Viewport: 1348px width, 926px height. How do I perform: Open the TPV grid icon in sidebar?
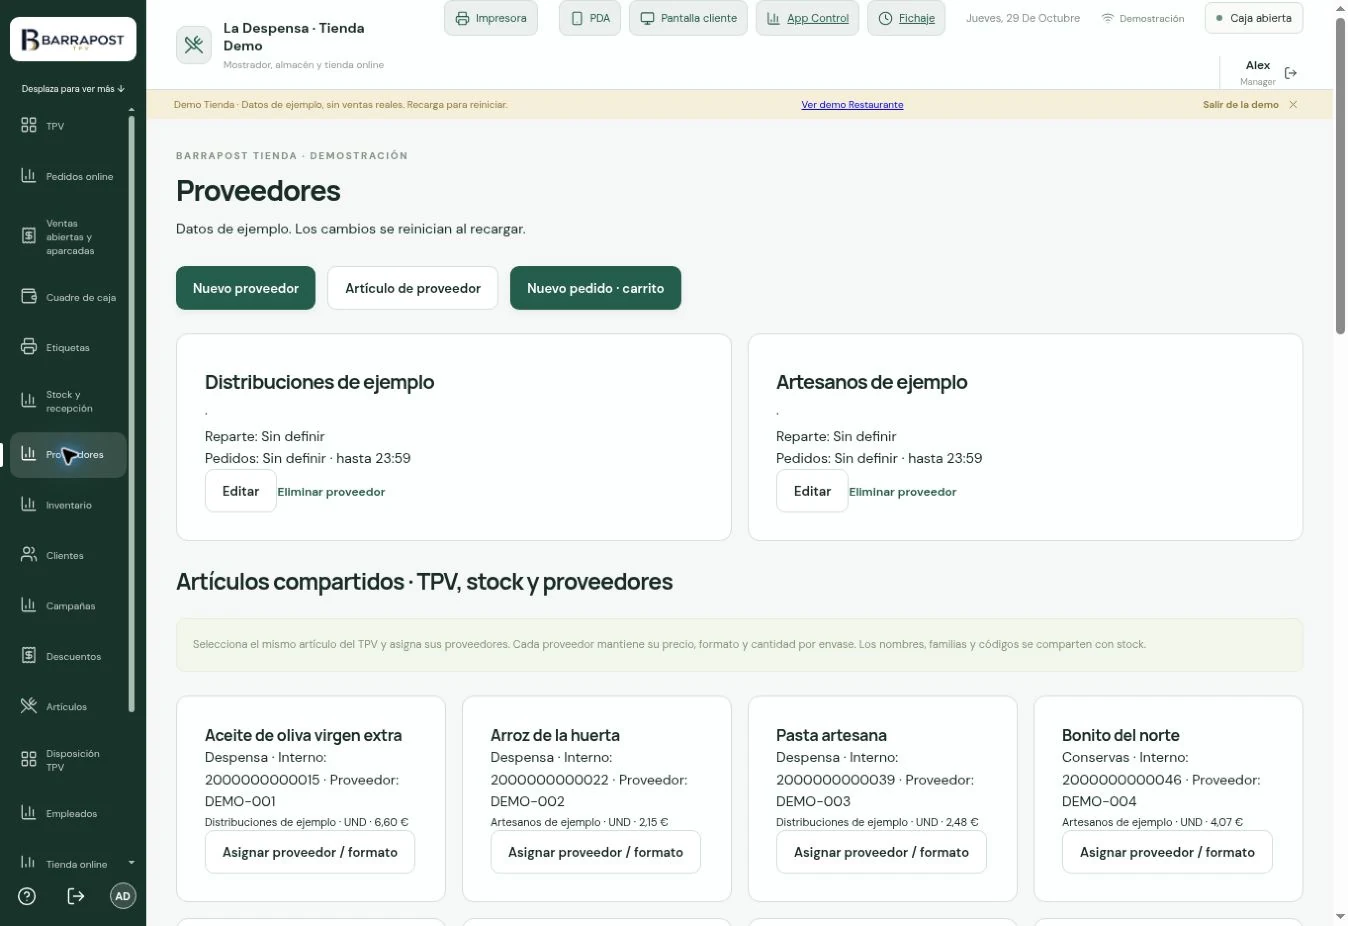(28, 126)
